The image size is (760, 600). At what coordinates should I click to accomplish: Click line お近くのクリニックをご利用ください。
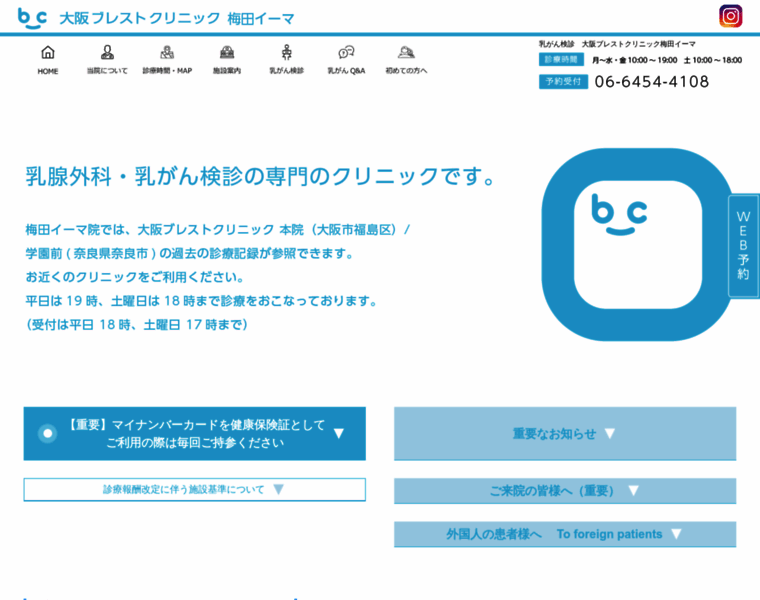(135, 277)
